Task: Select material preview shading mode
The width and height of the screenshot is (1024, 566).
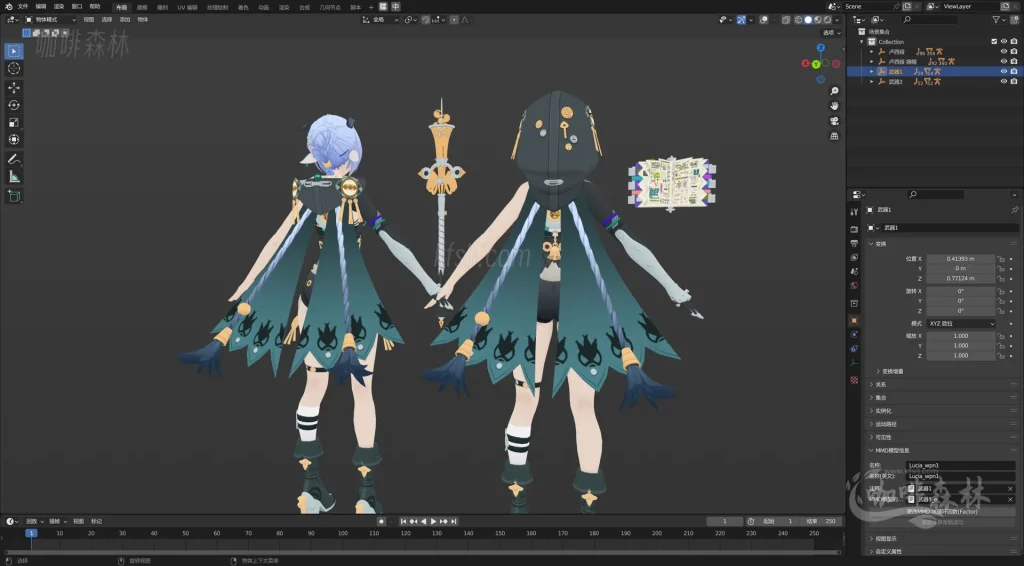Action: (818, 20)
